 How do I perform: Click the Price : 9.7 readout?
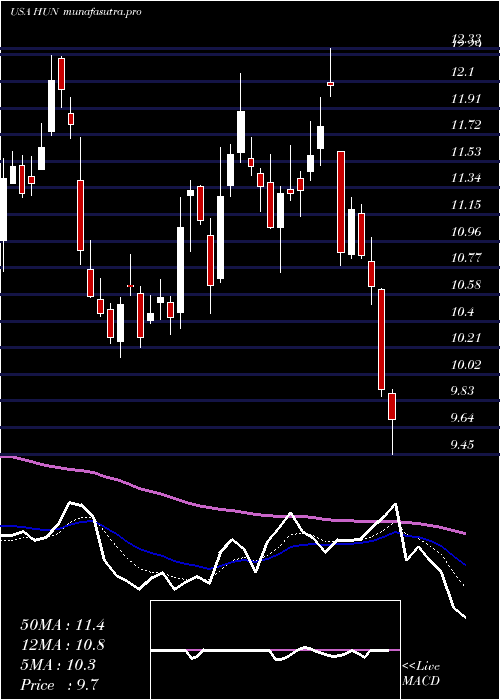pyautogui.click(x=60, y=685)
